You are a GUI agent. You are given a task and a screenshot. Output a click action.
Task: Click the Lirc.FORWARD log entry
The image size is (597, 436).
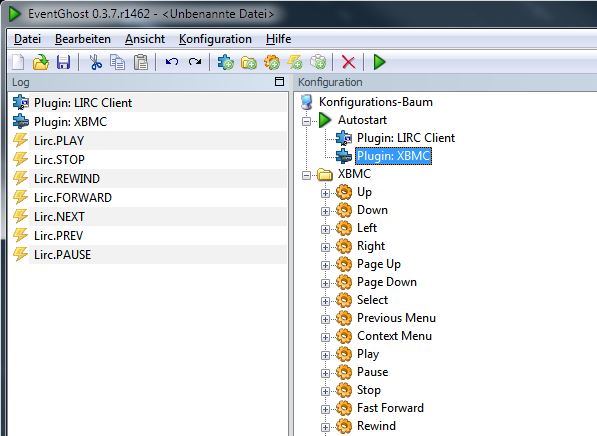tap(73, 198)
